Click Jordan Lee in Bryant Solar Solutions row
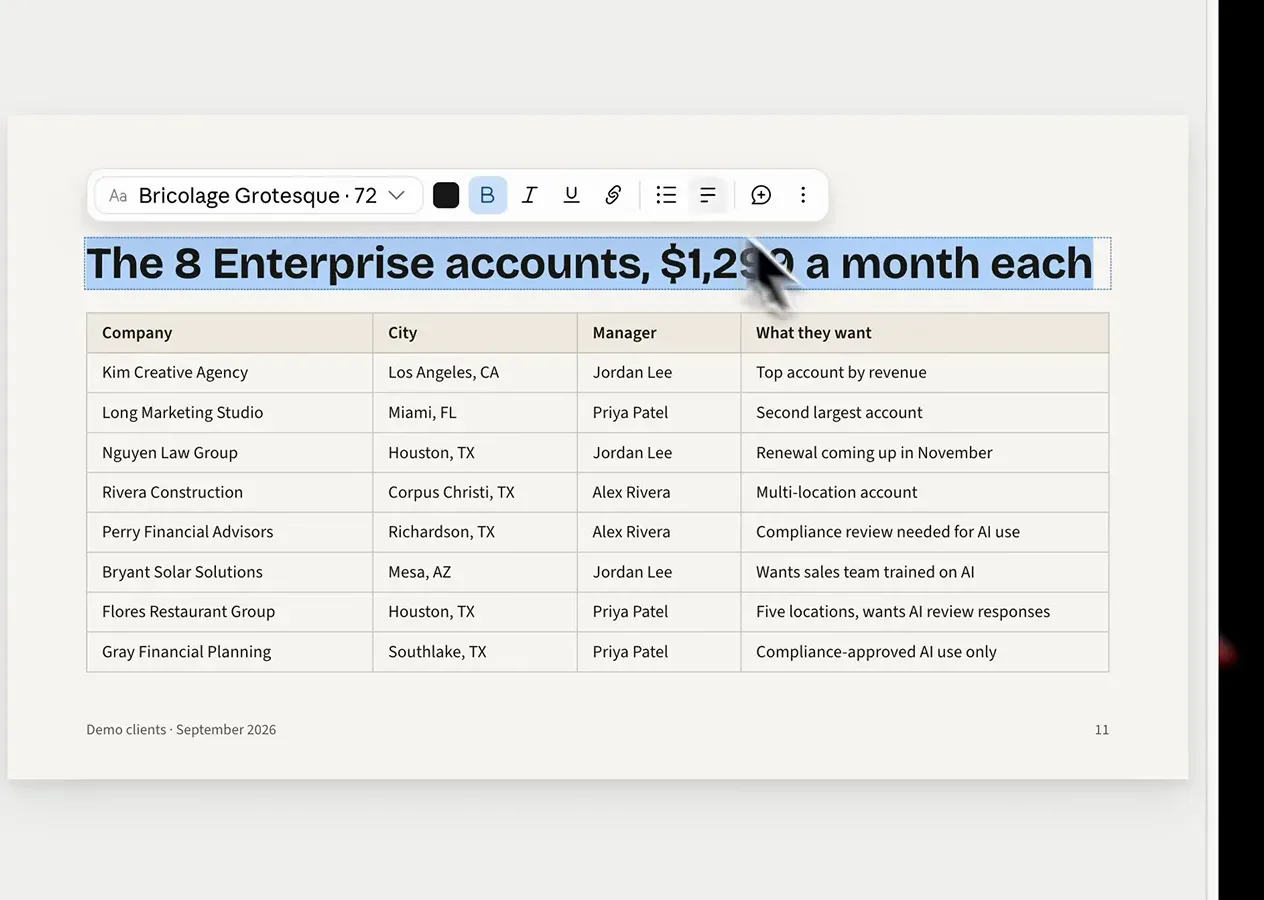The height and width of the screenshot is (900, 1264). tap(659, 572)
